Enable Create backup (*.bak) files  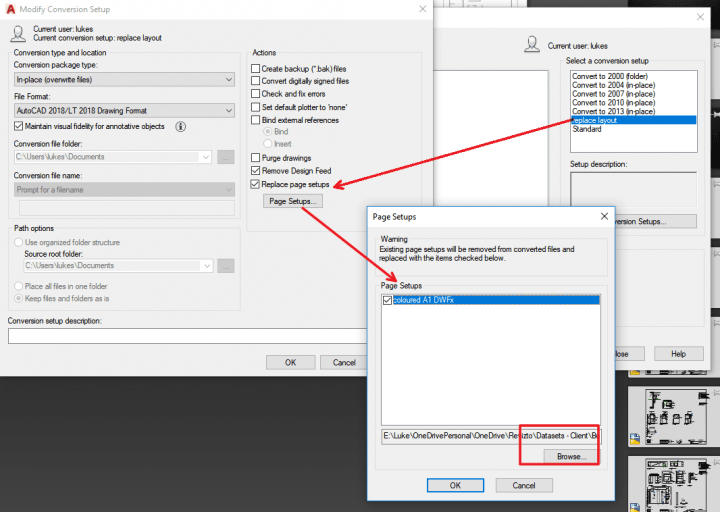tap(255, 68)
